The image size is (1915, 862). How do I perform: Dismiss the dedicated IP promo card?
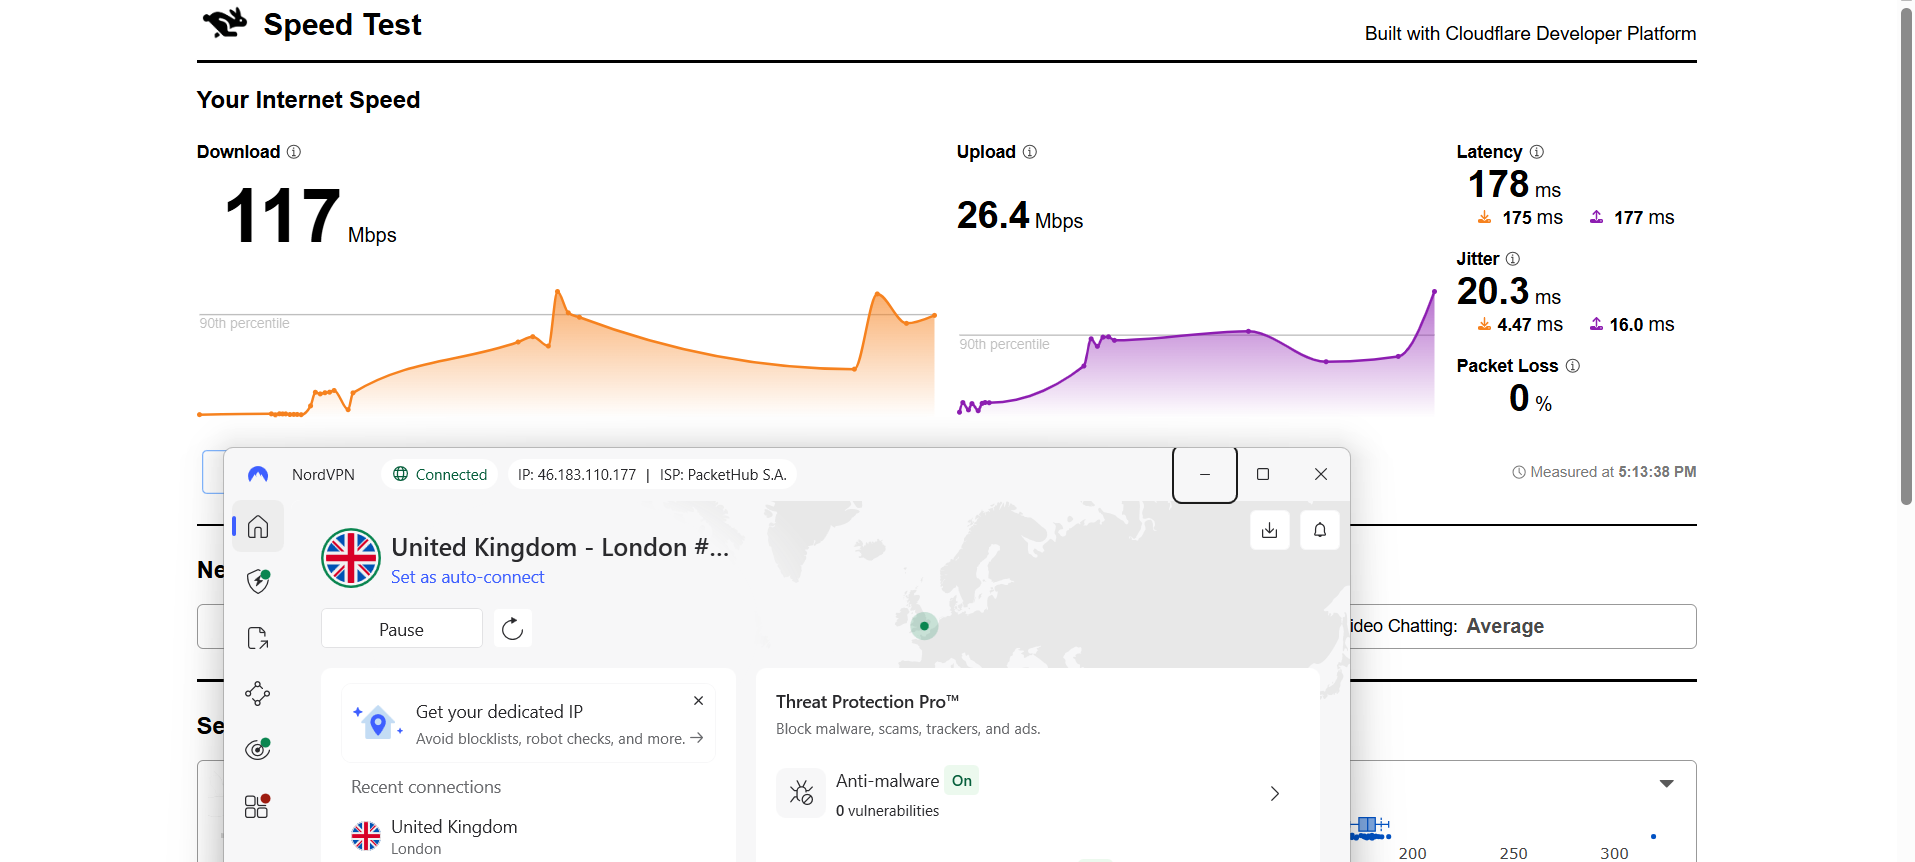tap(698, 701)
